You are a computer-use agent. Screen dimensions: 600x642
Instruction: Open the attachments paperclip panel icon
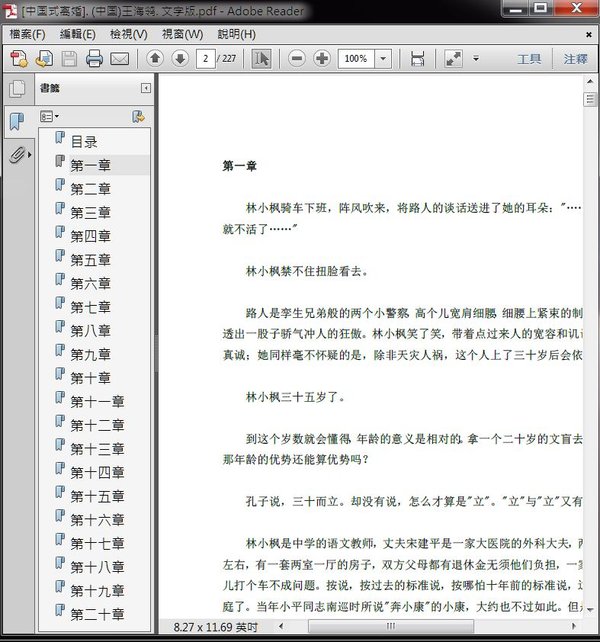[17, 155]
